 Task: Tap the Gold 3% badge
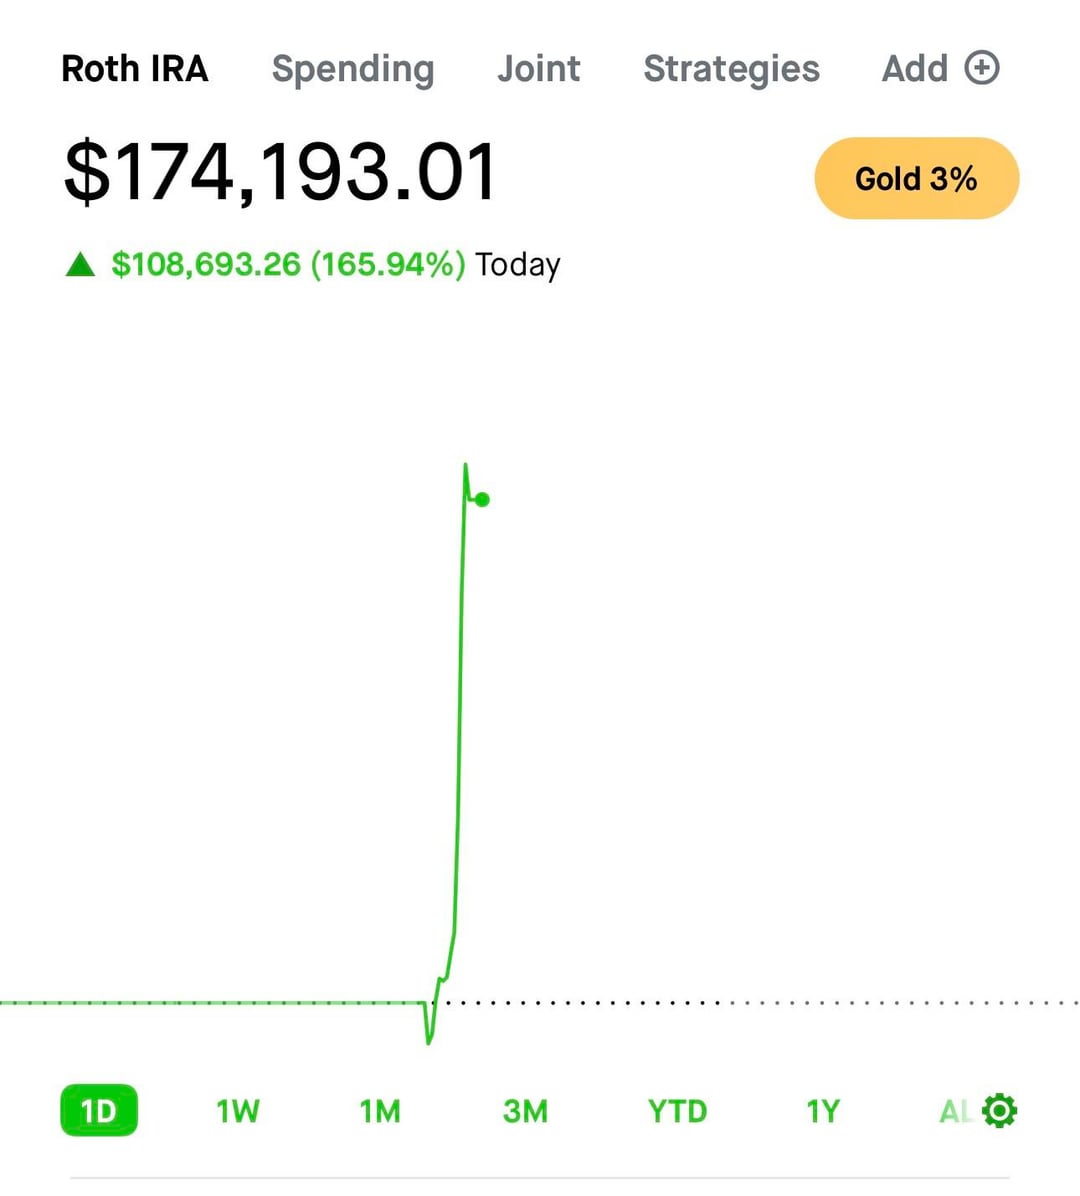tap(916, 179)
